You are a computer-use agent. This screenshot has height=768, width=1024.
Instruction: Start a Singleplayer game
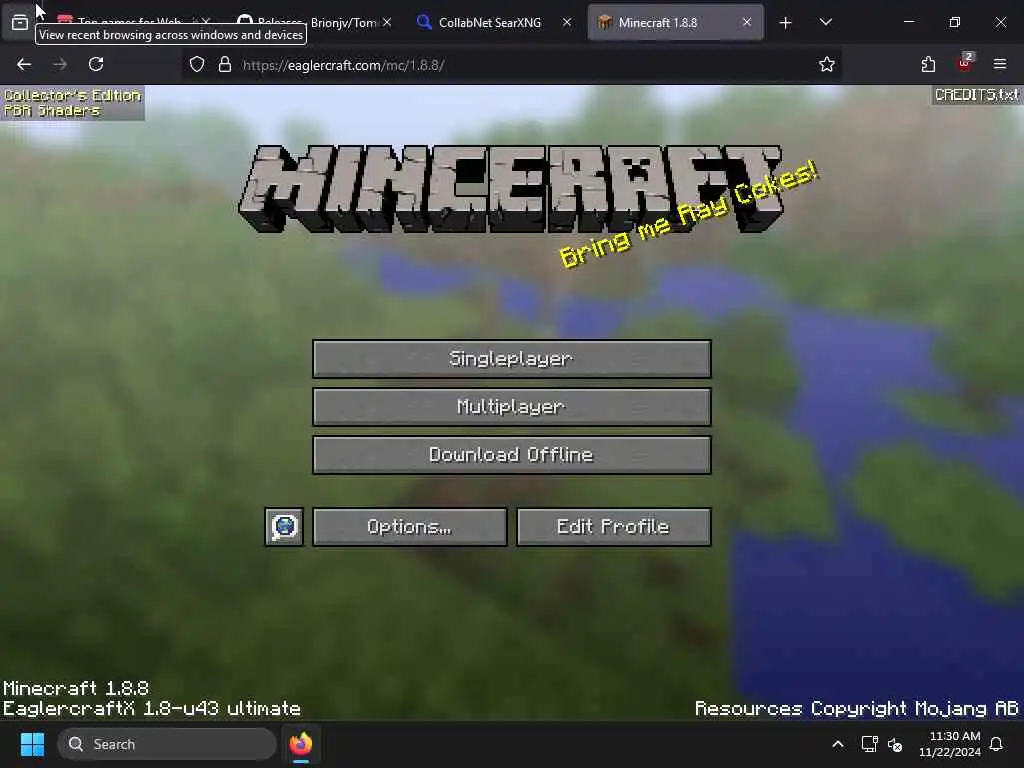pos(512,359)
